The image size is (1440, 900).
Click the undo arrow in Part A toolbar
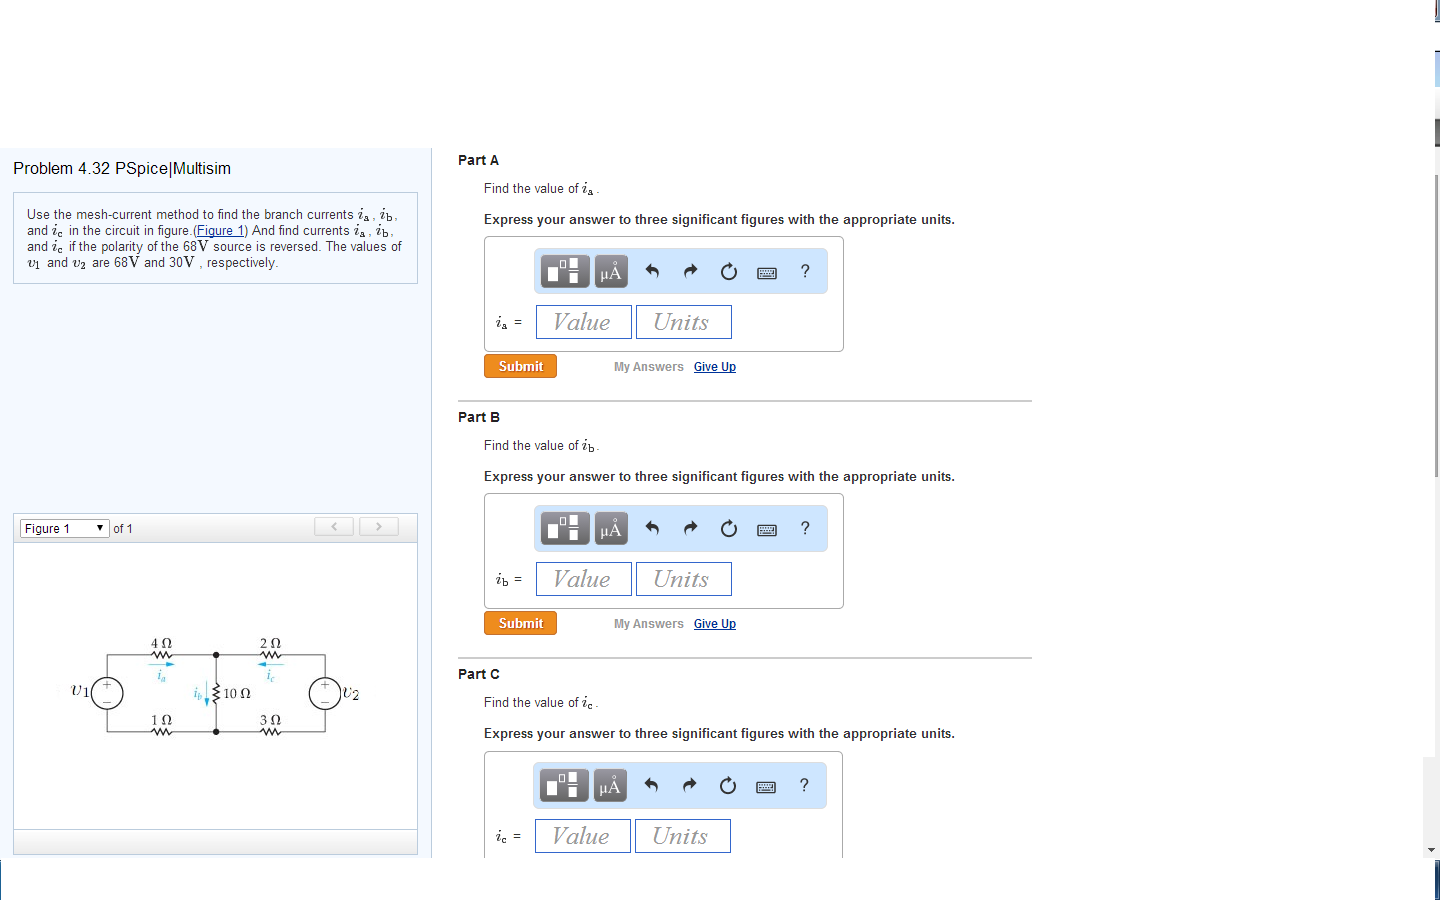(651, 271)
